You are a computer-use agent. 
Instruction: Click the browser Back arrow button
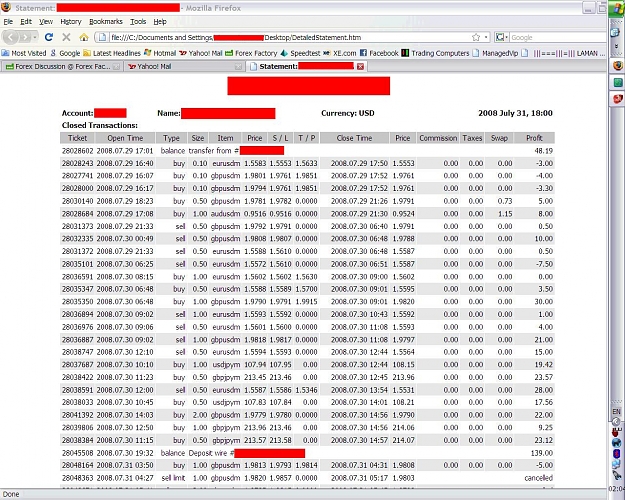click(11, 37)
